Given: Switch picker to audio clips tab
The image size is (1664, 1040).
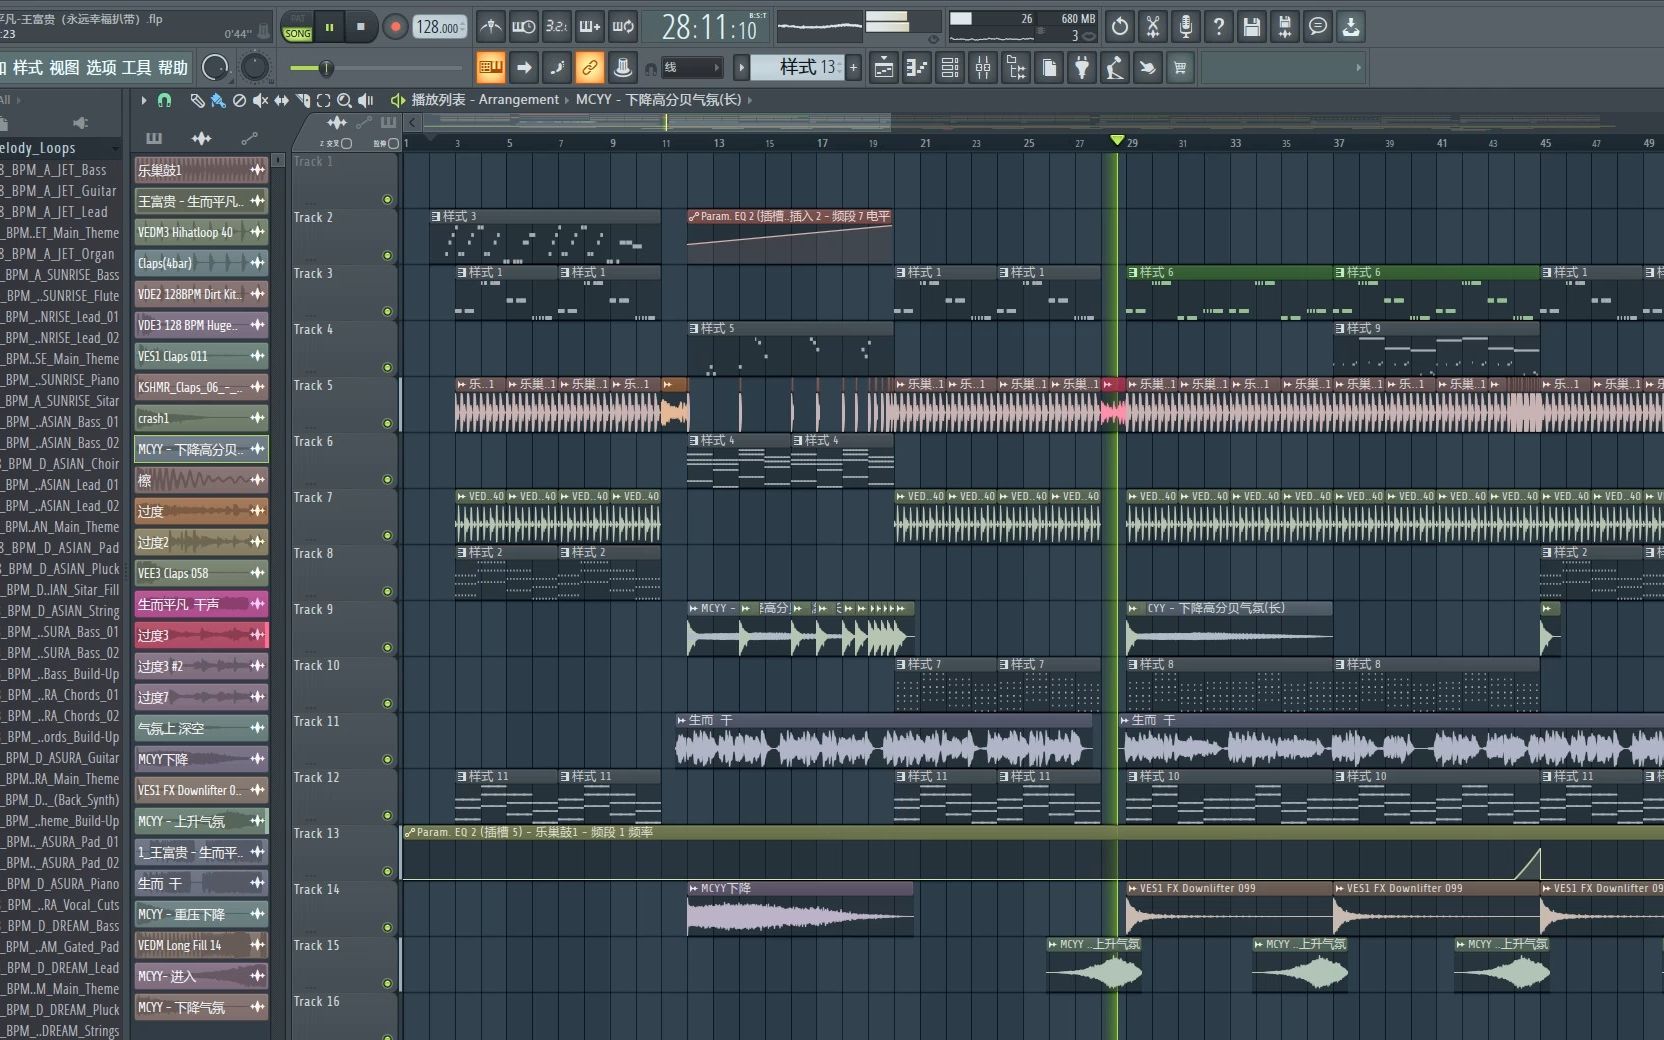Looking at the screenshot, I should 201,138.
